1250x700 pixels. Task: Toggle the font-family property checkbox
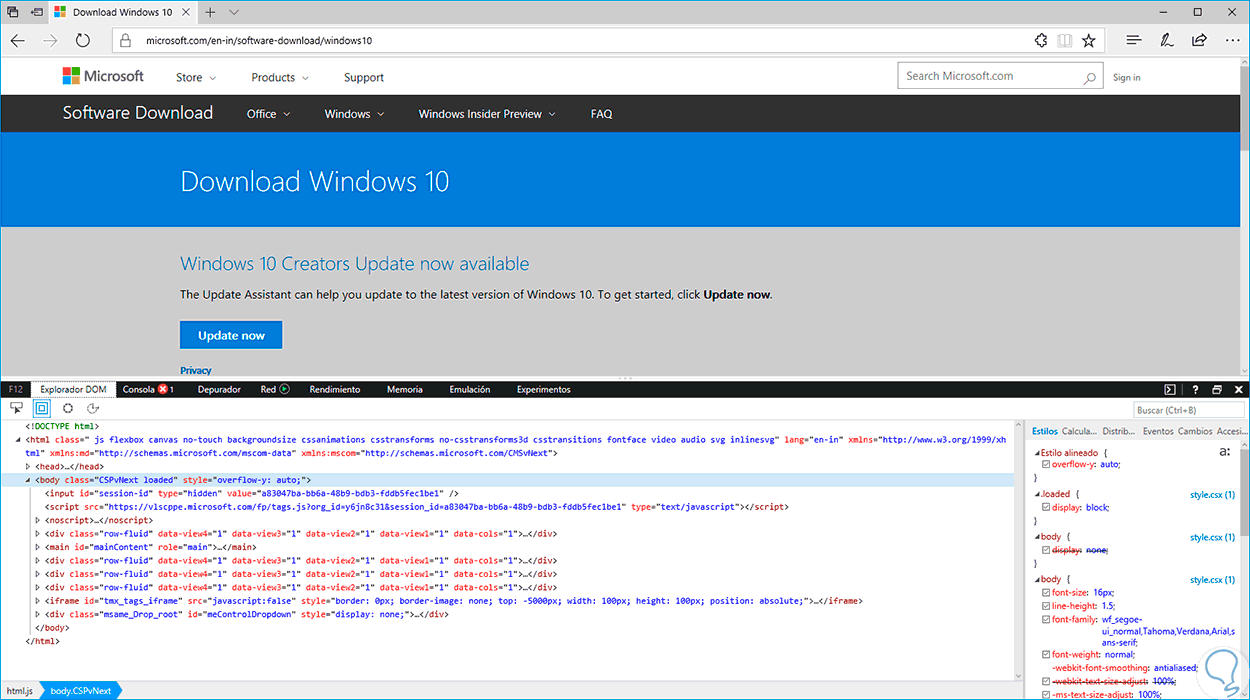tap(1046, 620)
